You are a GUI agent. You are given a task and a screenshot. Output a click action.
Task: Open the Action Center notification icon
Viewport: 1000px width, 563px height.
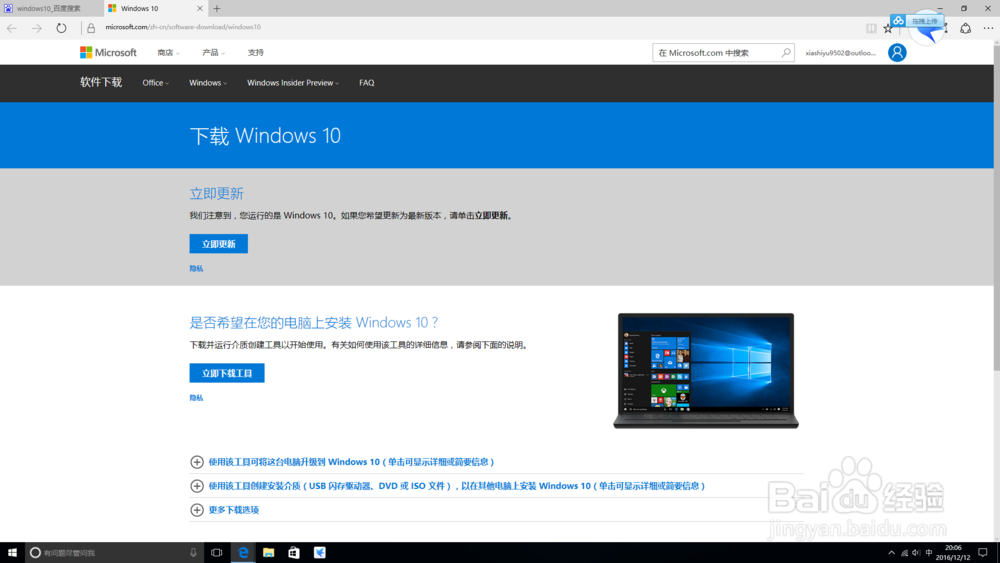[983, 552]
